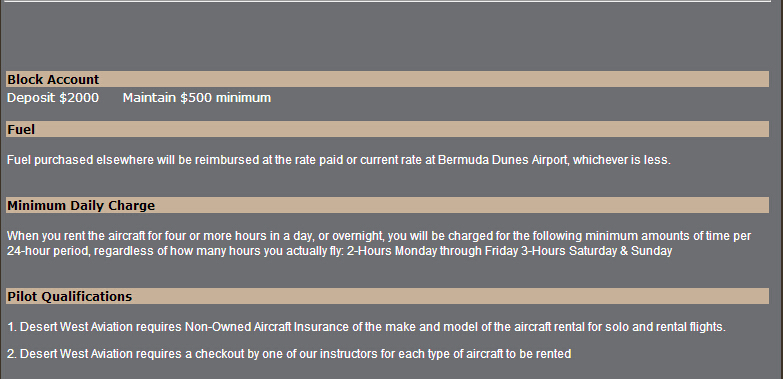The width and height of the screenshot is (783, 379).
Task: Click the Deposit $2000 text
Action: tap(53, 98)
